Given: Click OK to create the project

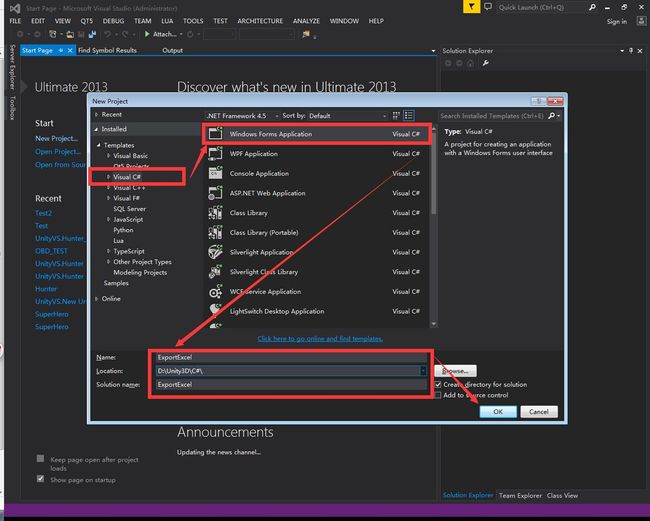Looking at the screenshot, I should pos(498,412).
